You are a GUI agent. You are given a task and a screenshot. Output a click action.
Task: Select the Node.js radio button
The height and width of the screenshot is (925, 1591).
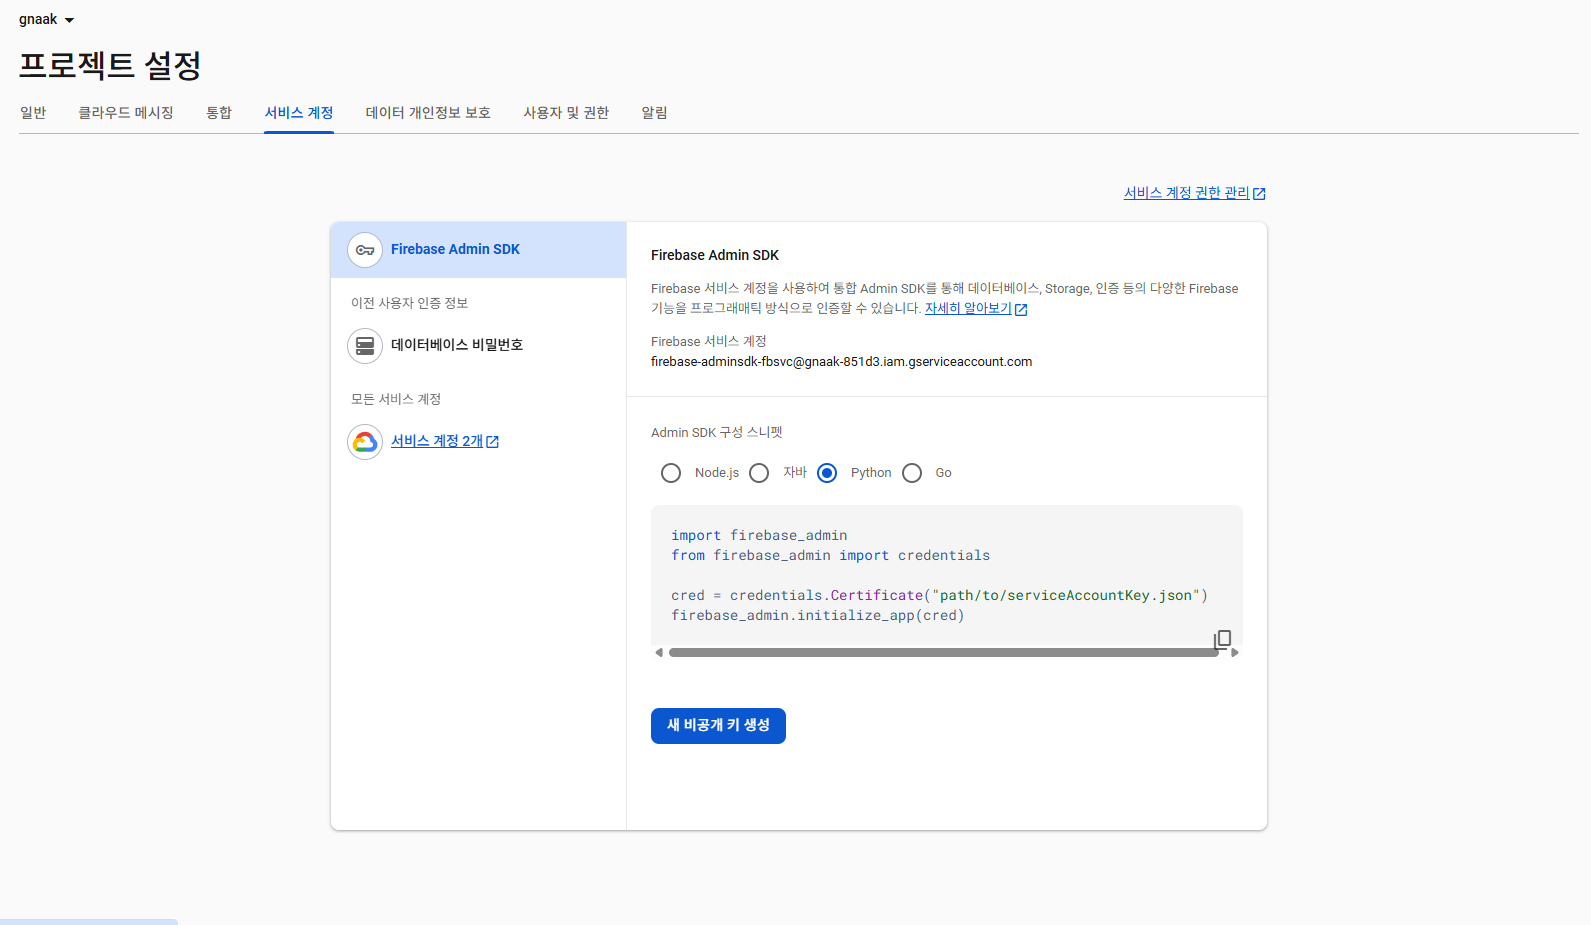tap(671, 473)
